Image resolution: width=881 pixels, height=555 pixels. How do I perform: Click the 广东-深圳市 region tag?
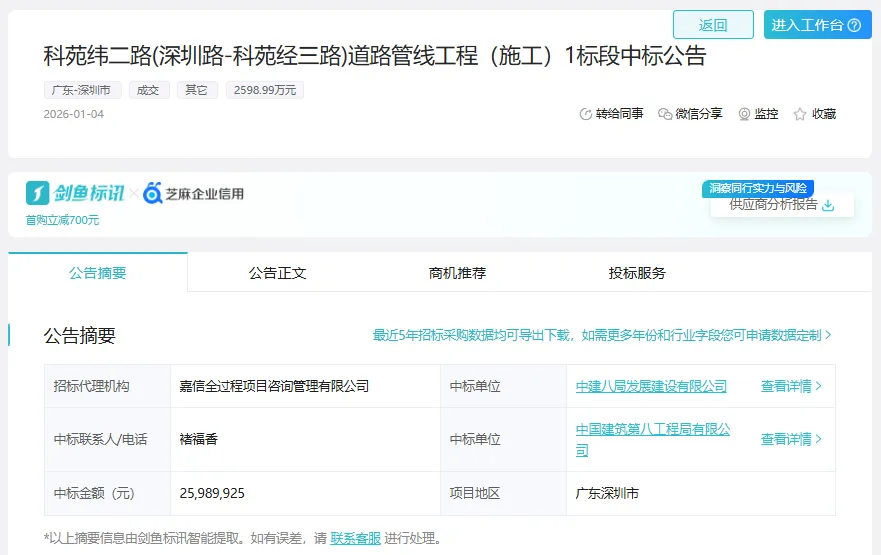point(82,90)
